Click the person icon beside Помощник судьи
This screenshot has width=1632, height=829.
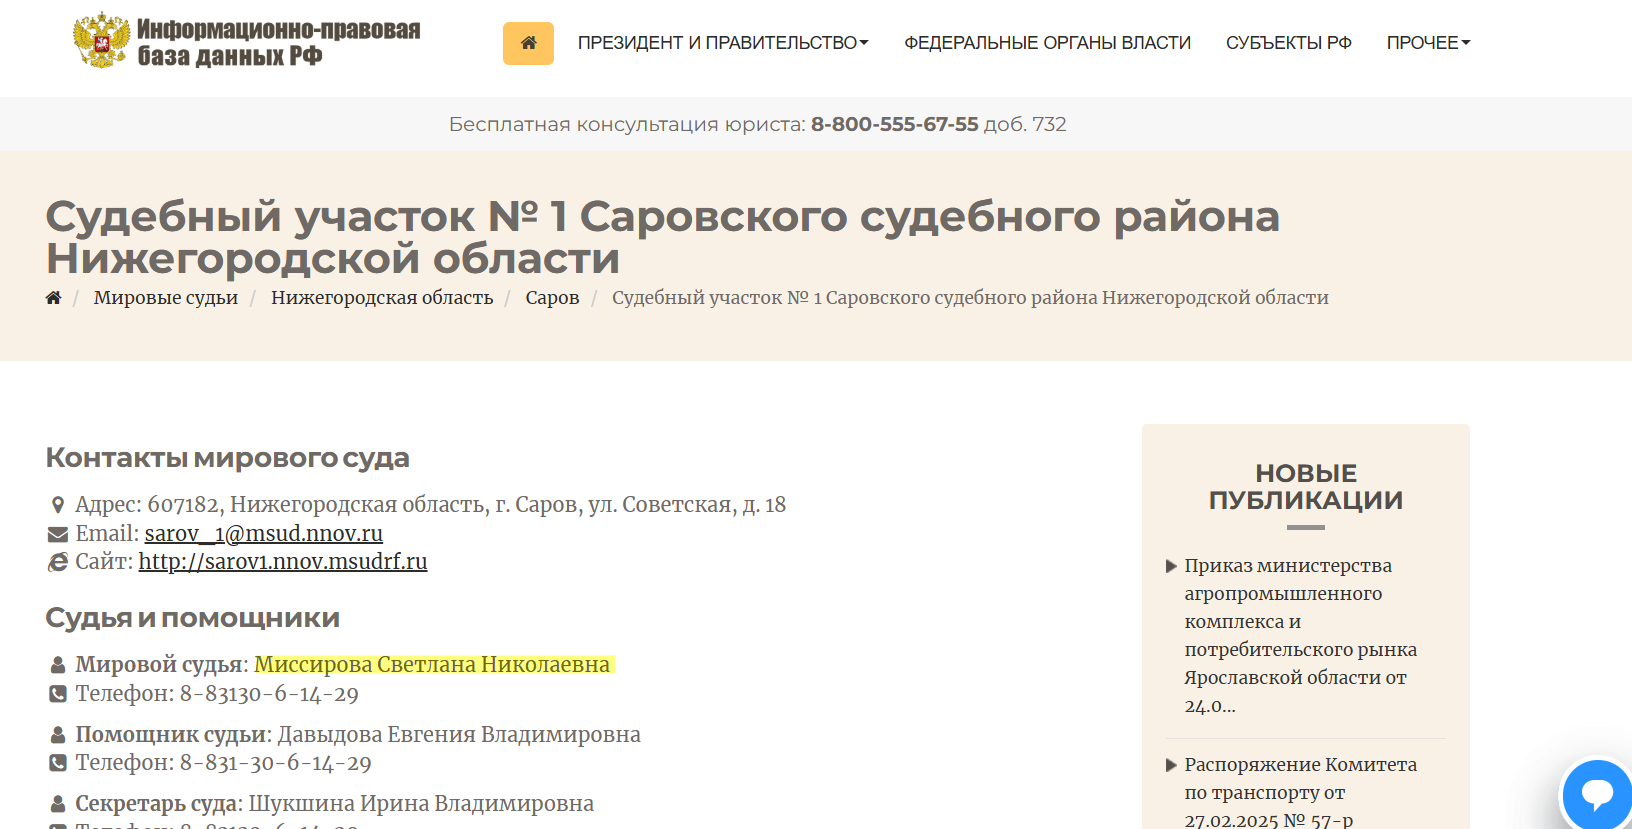pyautogui.click(x=58, y=735)
